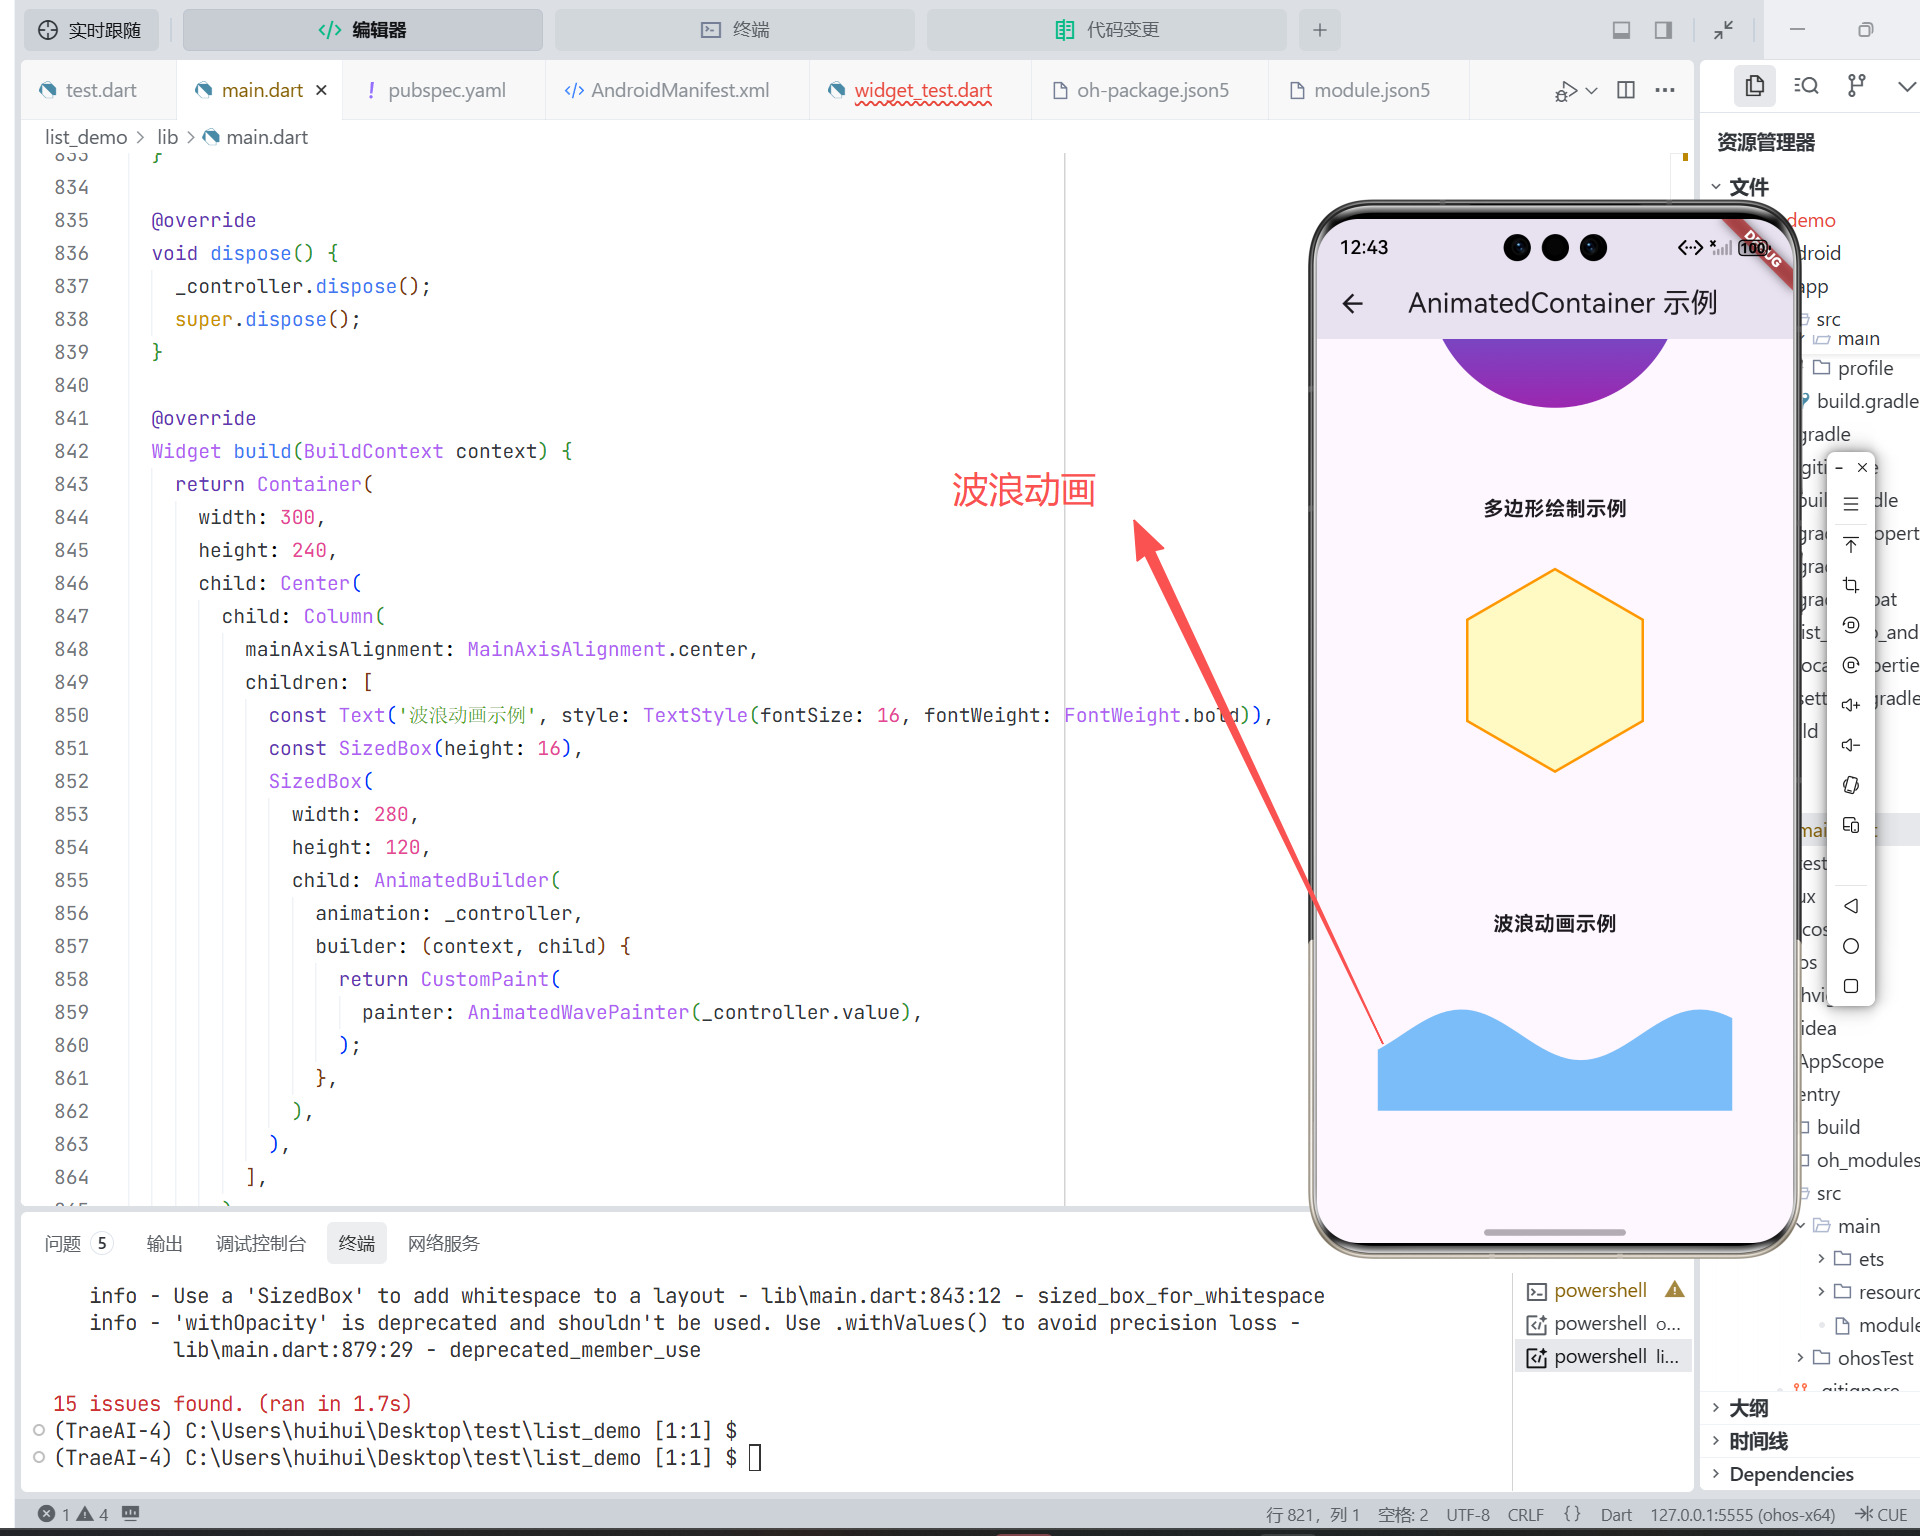1920x1536 pixels.
Task: Close the main.dart editor tab
Action: coord(321,90)
